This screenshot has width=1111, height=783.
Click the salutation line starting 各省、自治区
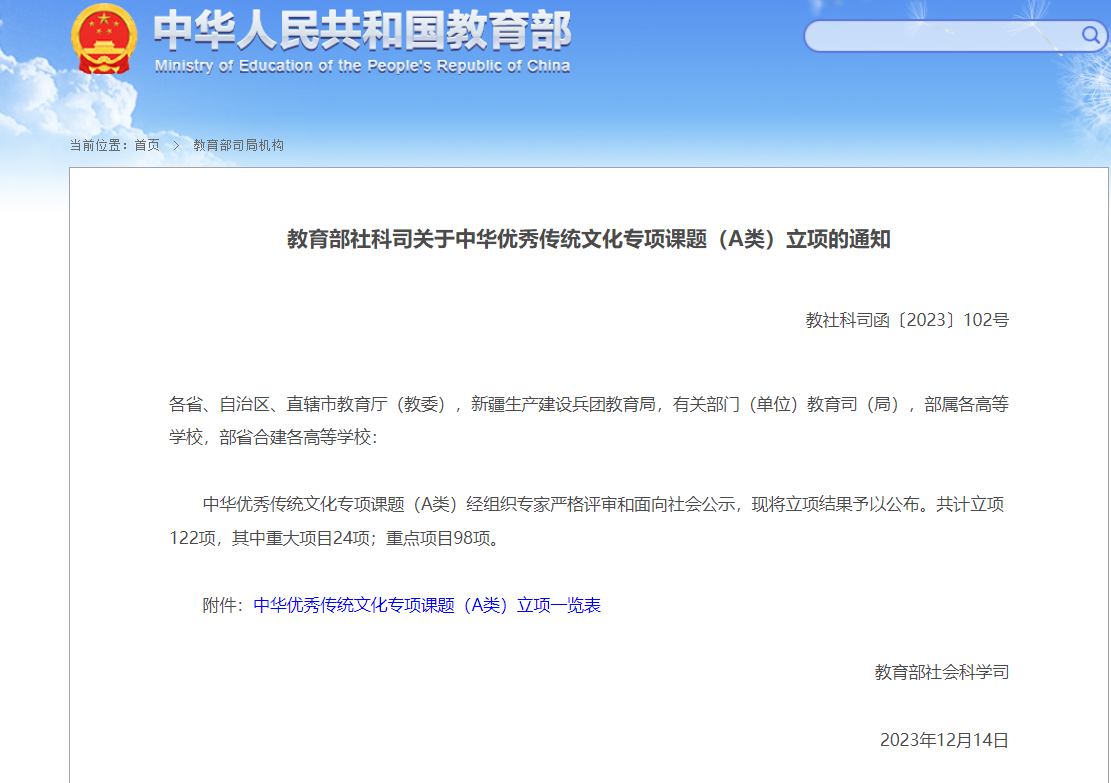(588, 404)
